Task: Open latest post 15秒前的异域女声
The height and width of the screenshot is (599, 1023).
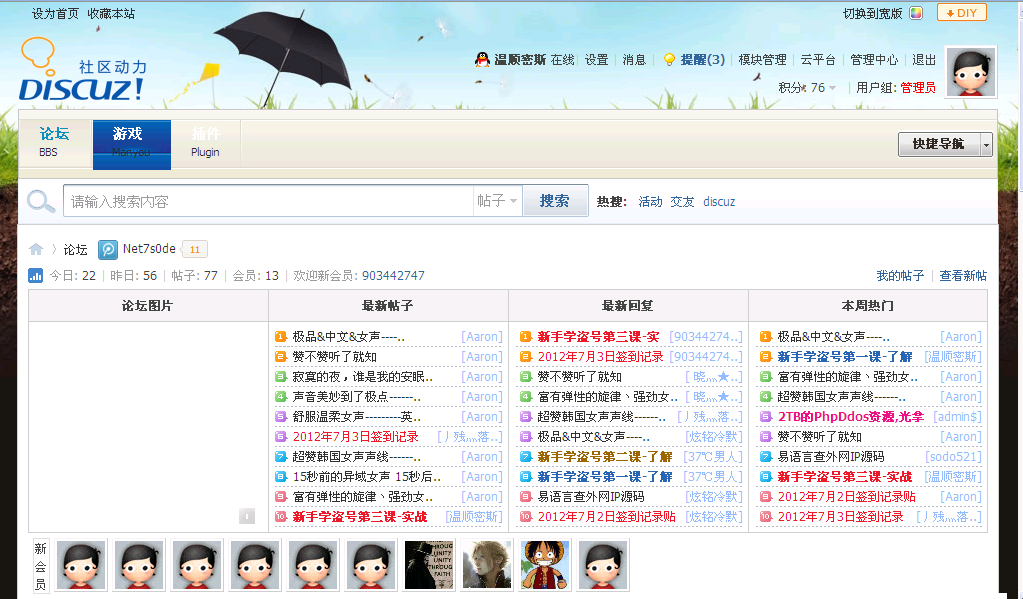Action: 367,477
